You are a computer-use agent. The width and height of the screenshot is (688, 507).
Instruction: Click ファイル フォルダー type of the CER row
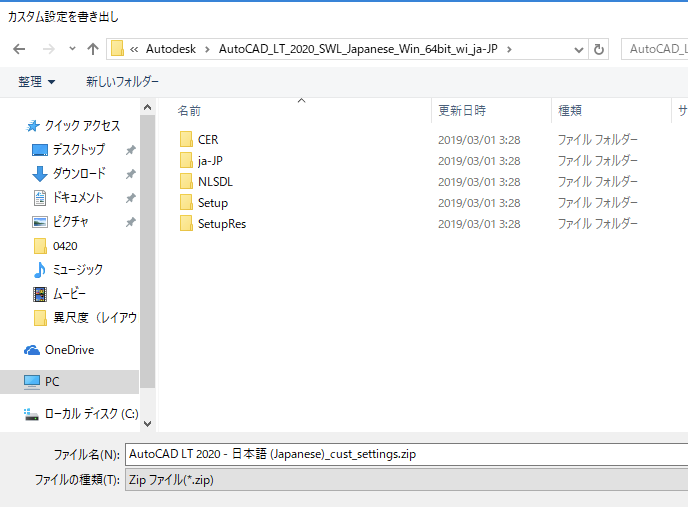pos(598,140)
